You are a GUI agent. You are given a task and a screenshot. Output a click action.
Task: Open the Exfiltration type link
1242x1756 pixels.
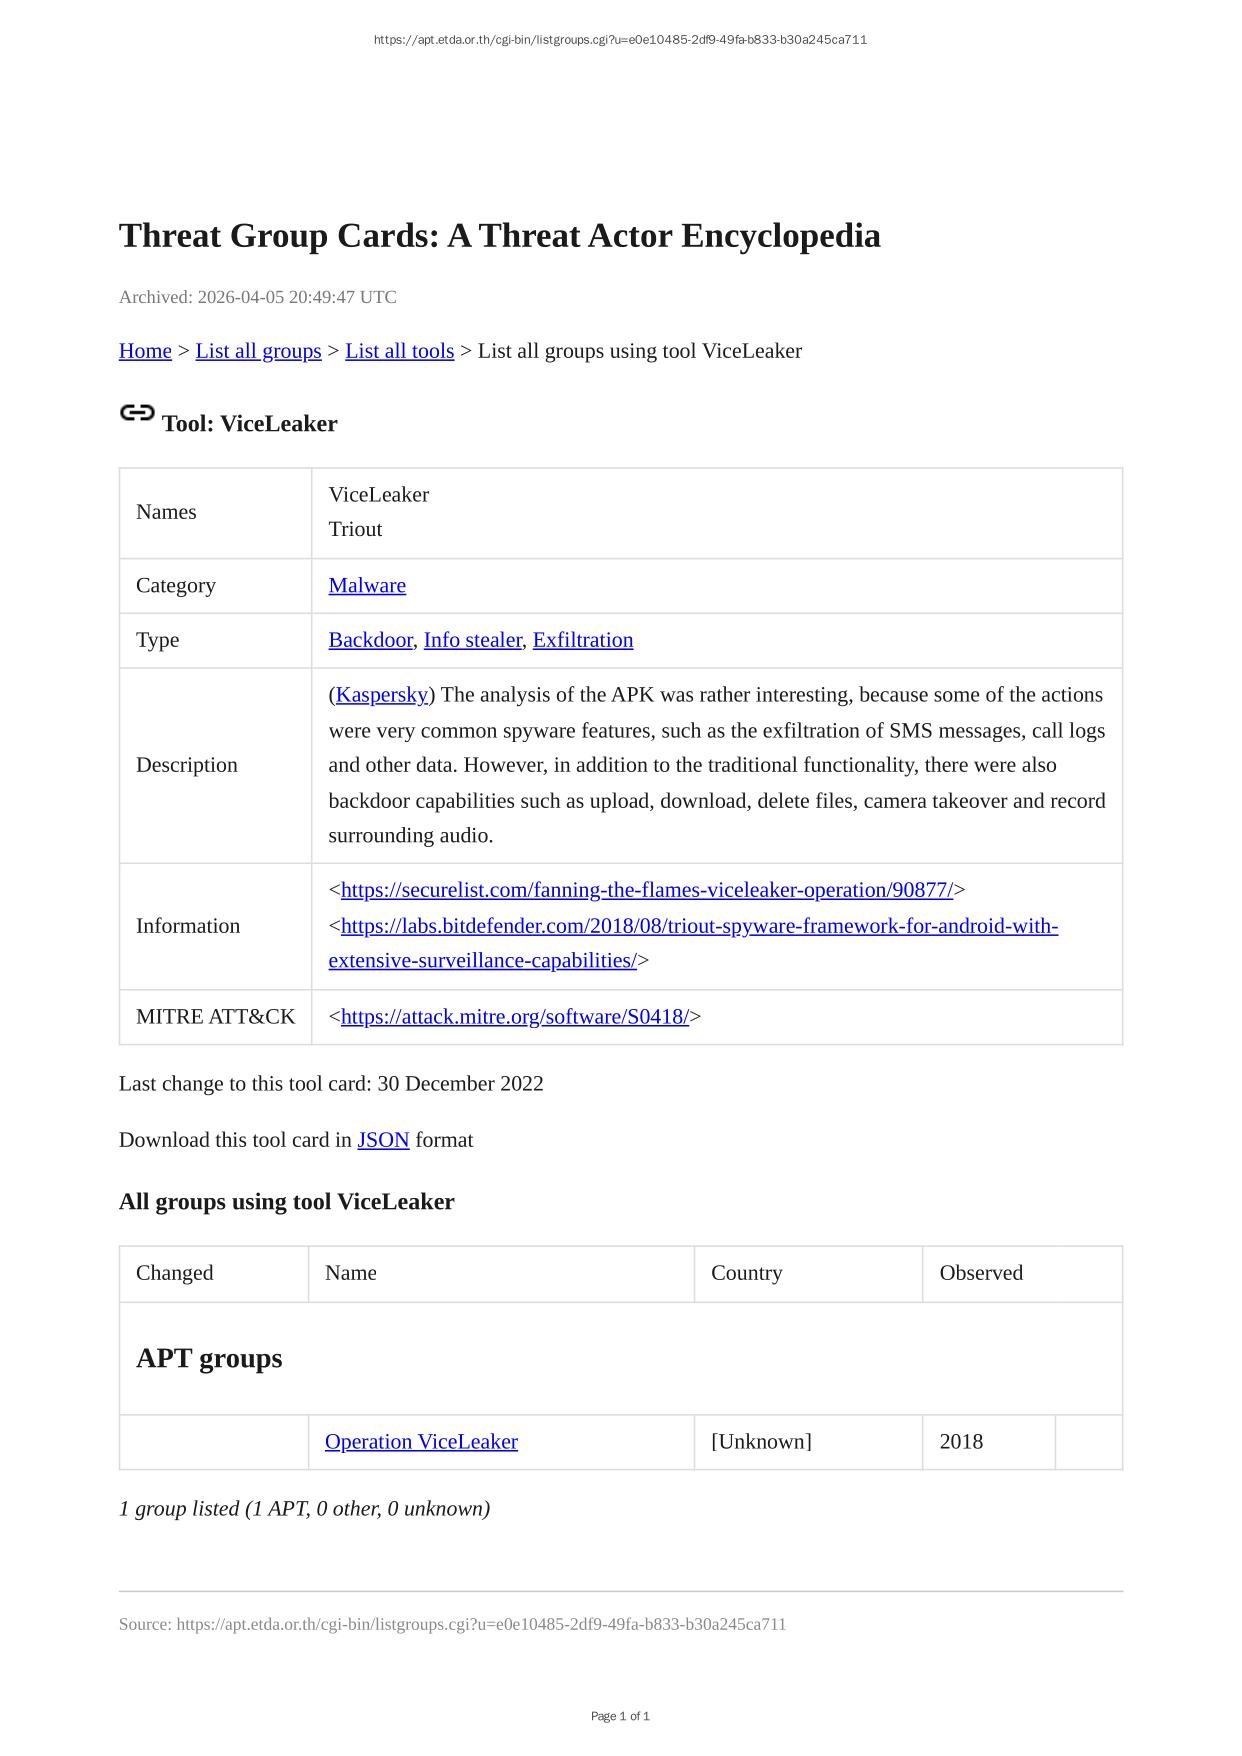[582, 640]
